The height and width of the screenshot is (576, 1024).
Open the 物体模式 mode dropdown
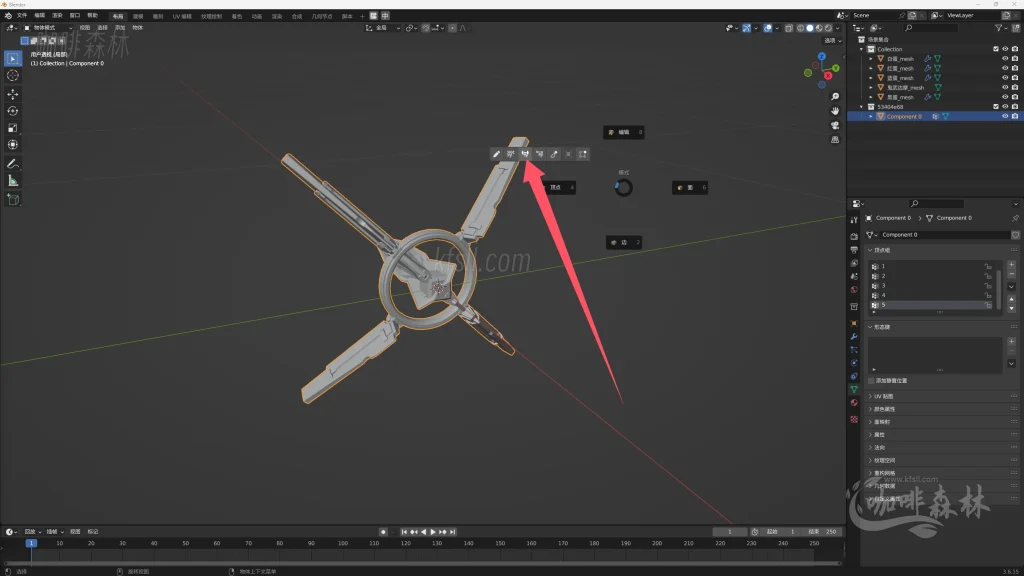[x=48, y=28]
